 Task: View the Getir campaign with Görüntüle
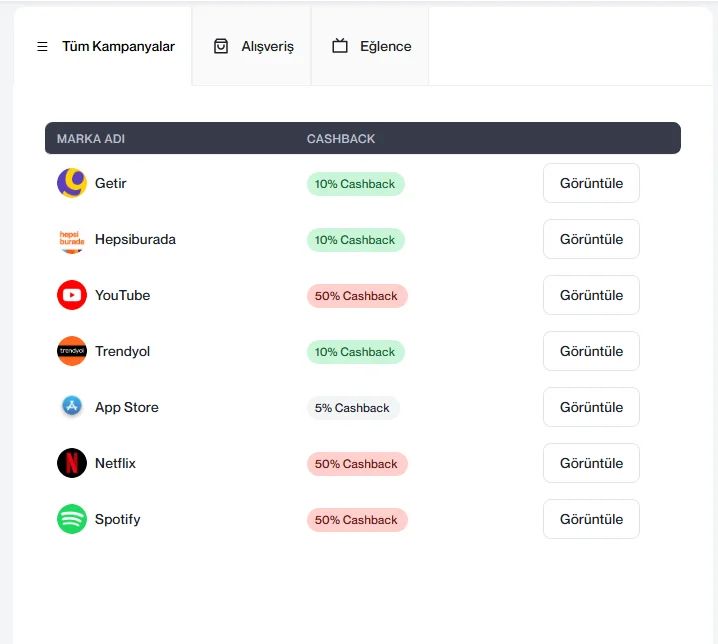pos(591,183)
